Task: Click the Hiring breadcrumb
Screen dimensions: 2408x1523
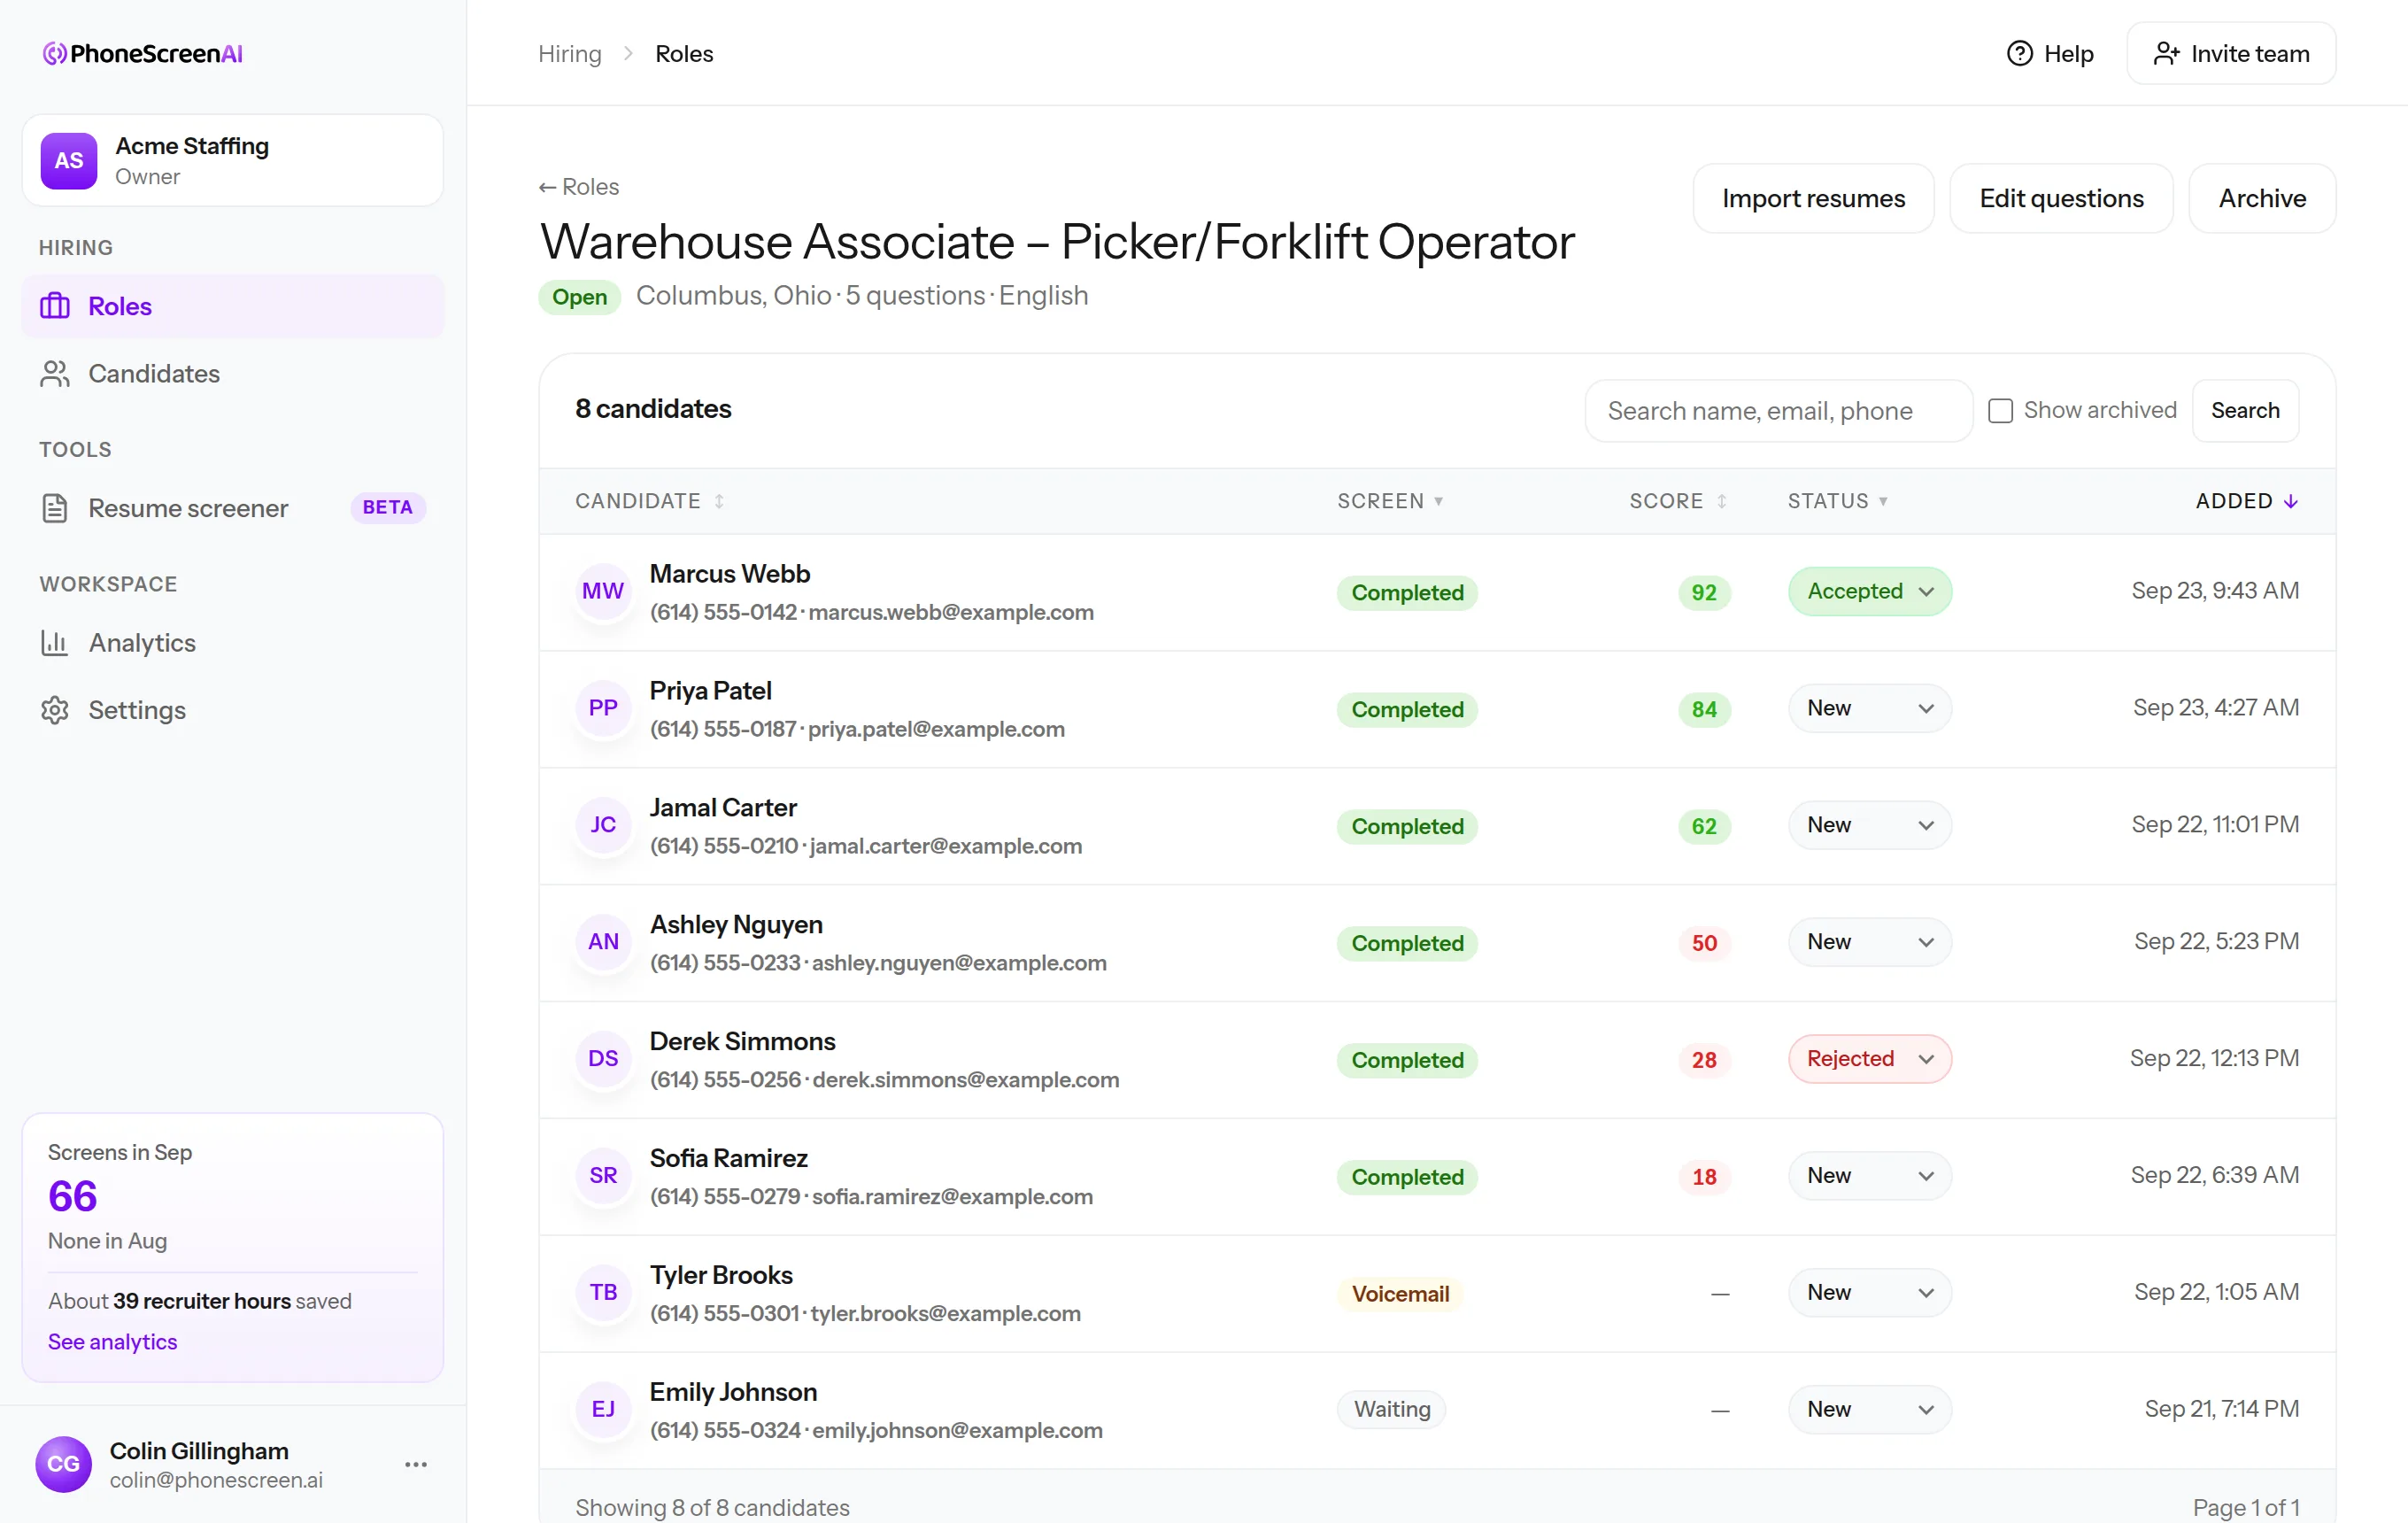Action: [x=570, y=54]
